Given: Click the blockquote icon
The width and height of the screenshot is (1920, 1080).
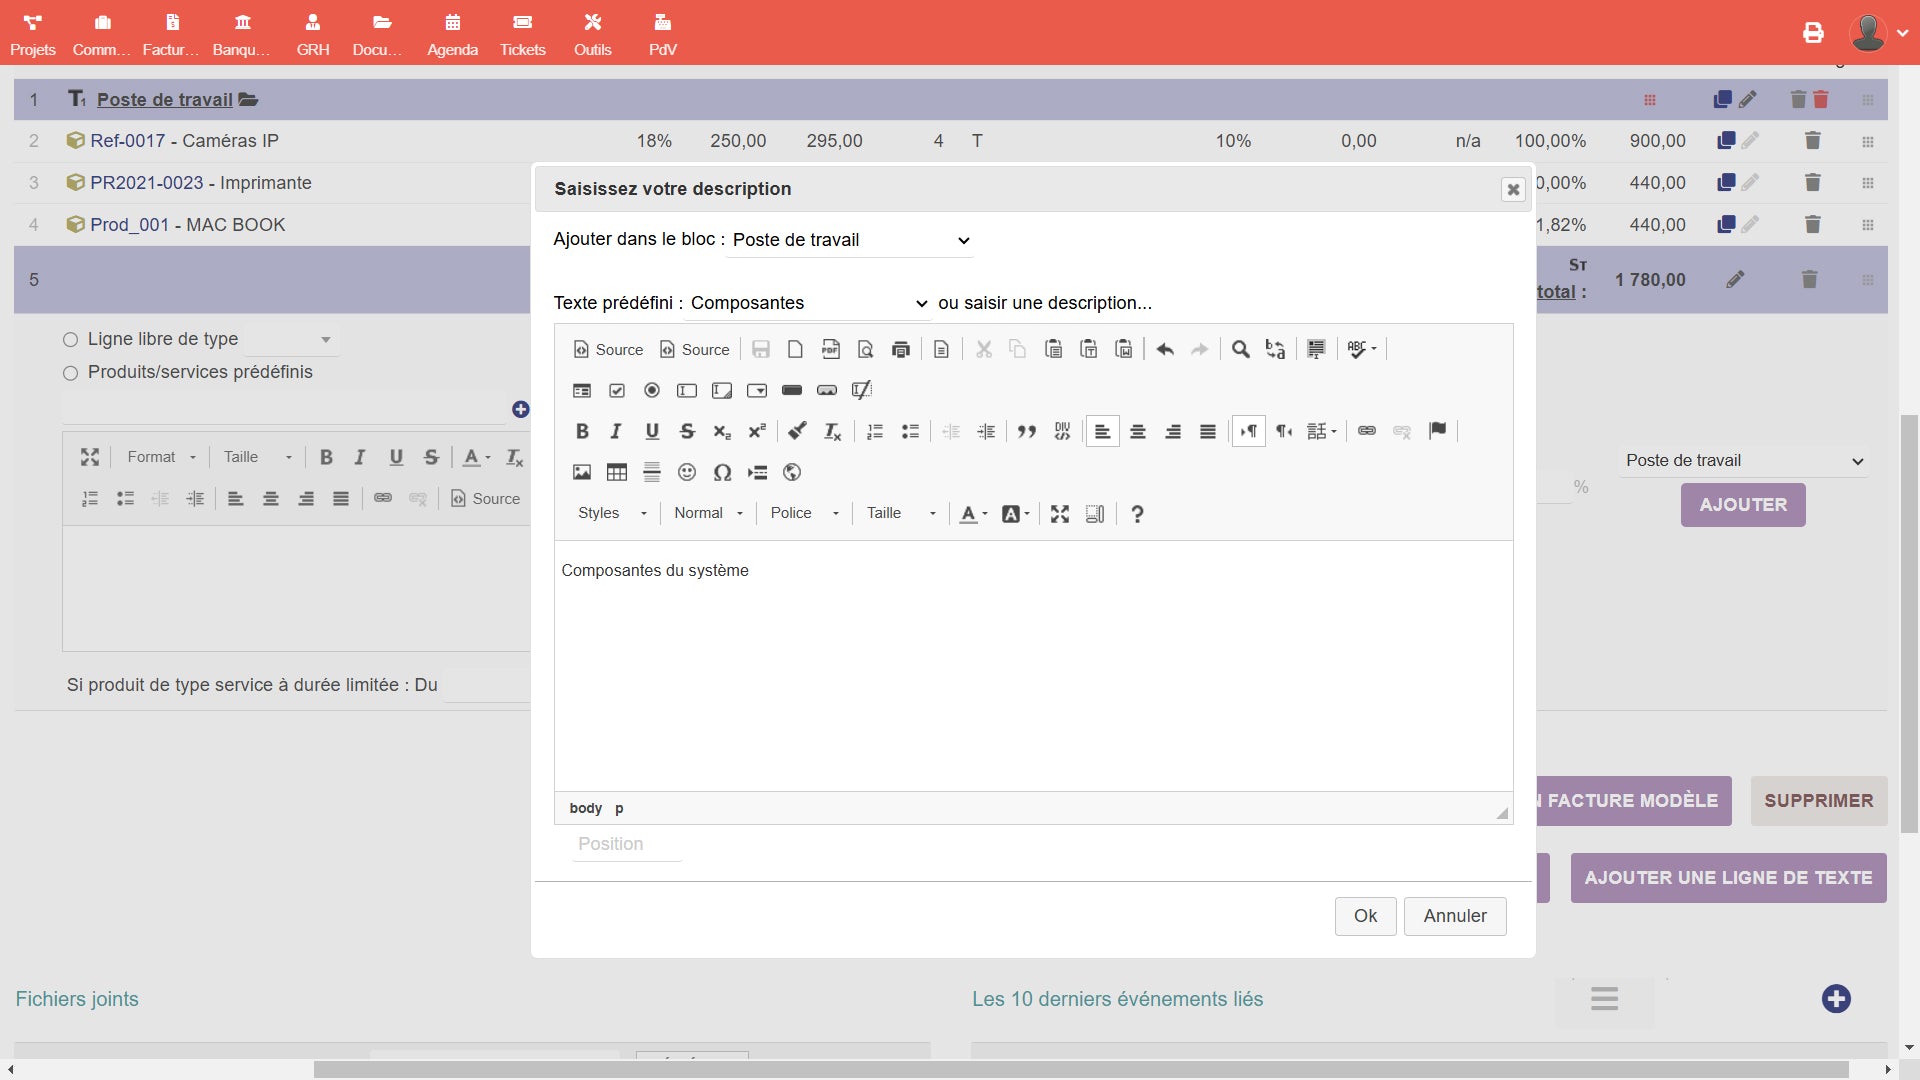Looking at the screenshot, I should [1026, 431].
